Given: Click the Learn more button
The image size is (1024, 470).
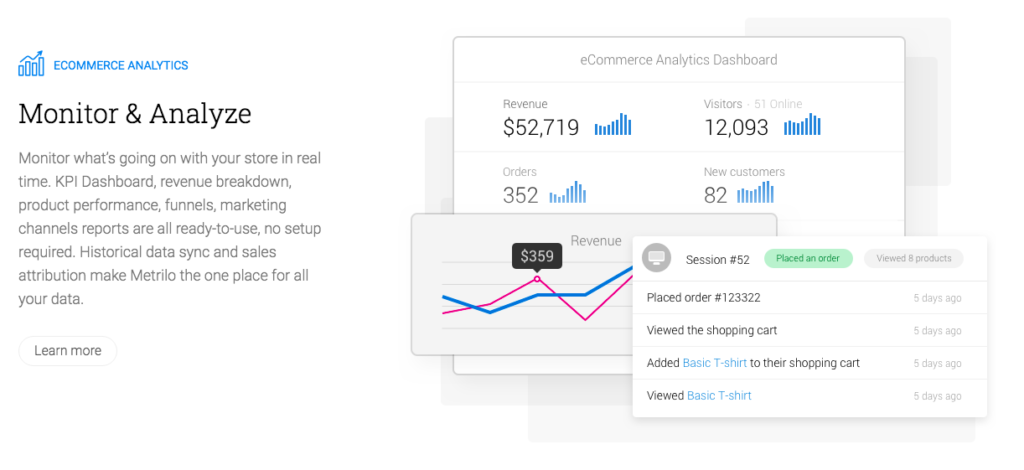Looking at the screenshot, I should coord(67,351).
